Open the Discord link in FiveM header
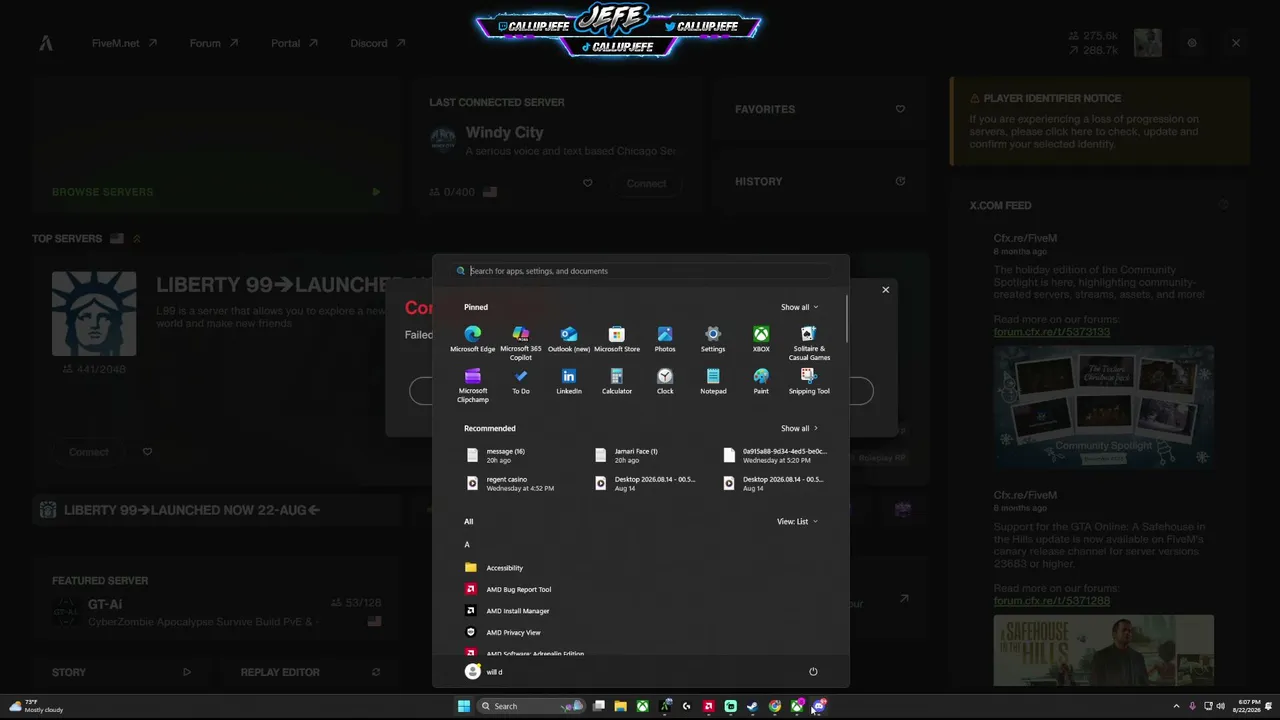This screenshot has width=1280, height=720. tap(378, 43)
